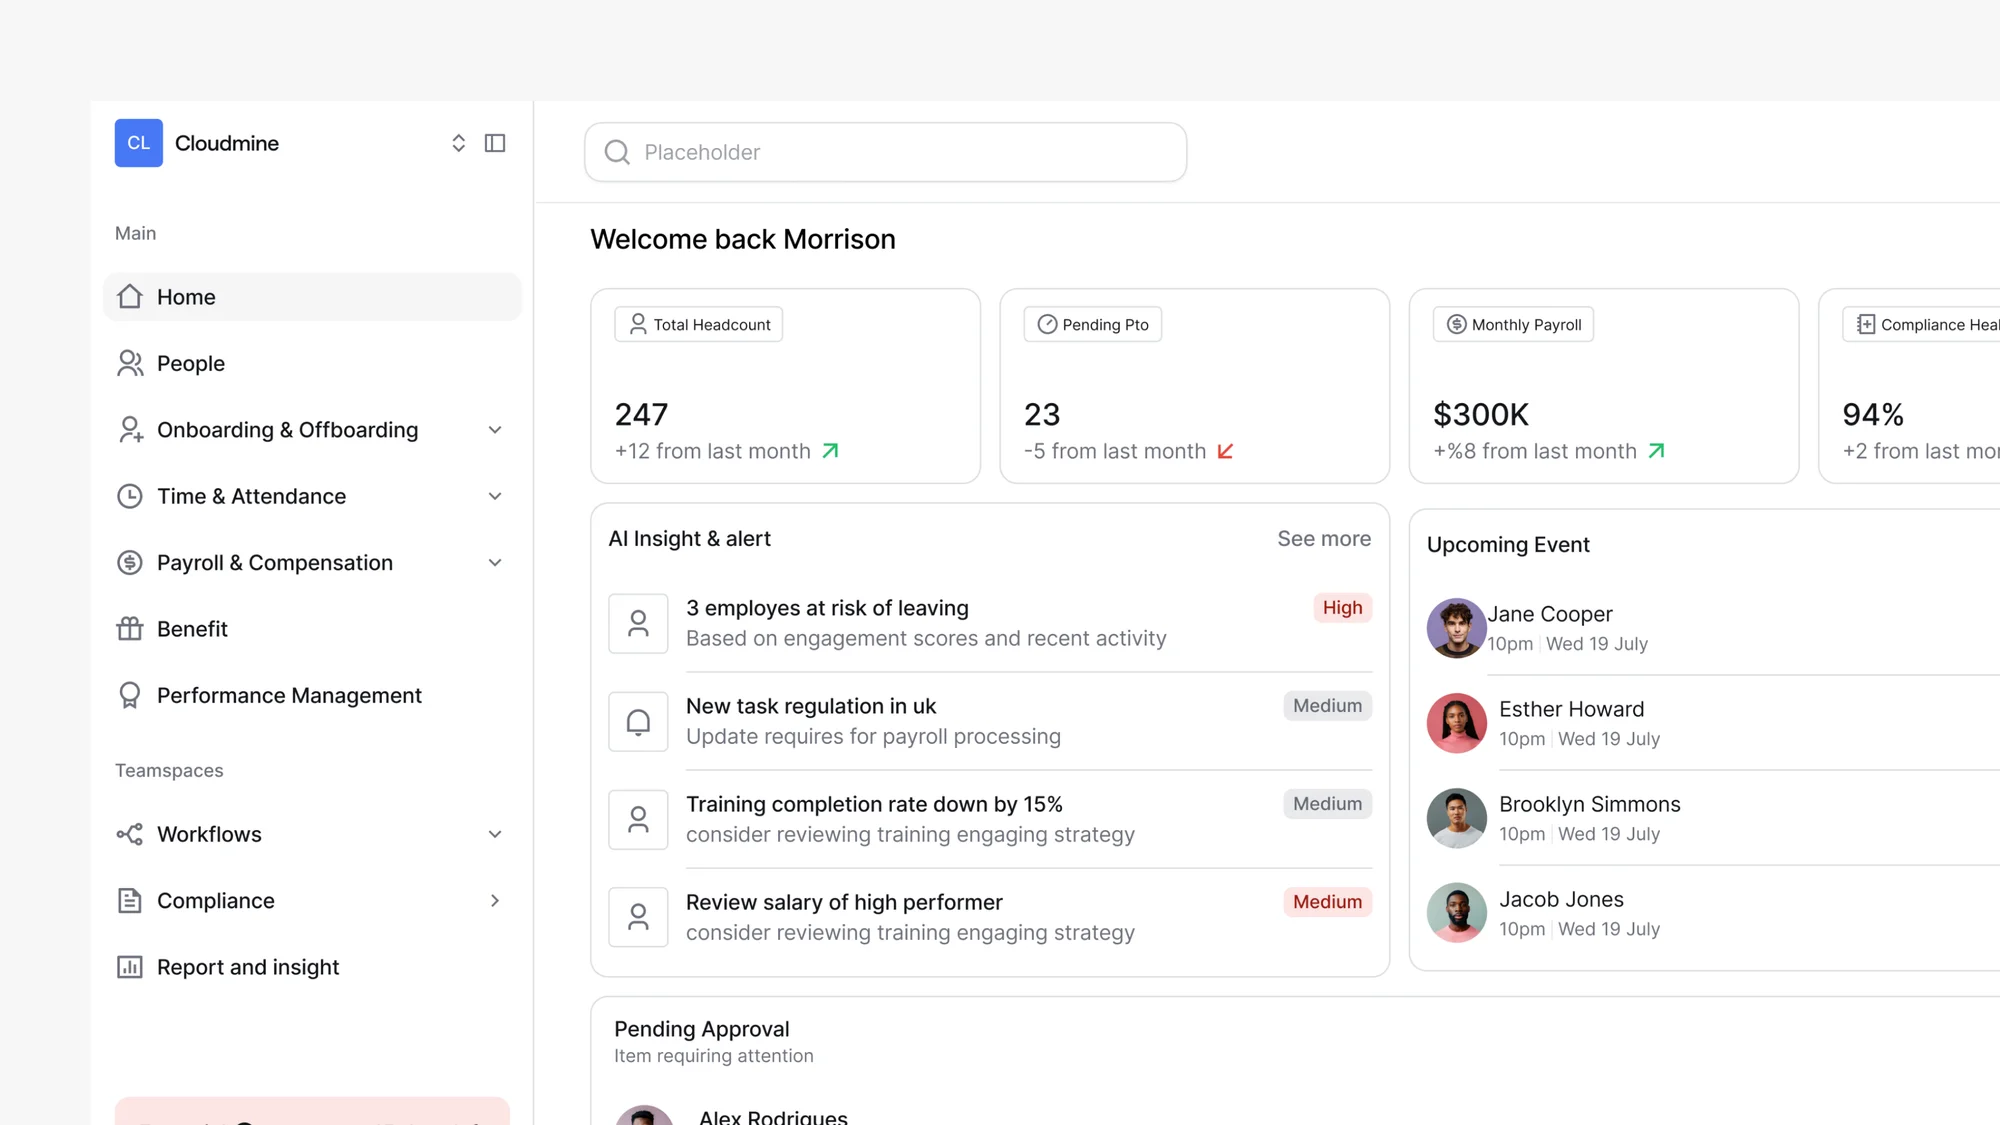Image resolution: width=2000 pixels, height=1125 pixels.
Task: Click the Performance Management award icon
Action: click(130, 696)
